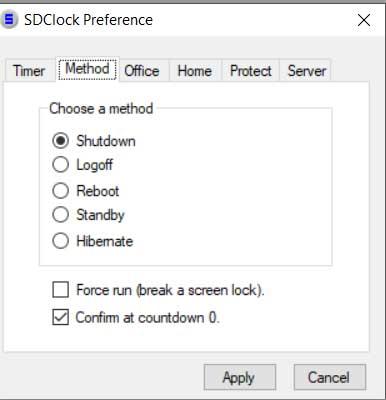This screenshot has height=400, width=386.
Task: Enable Force run (break a screen lock)
Action: 60,290
